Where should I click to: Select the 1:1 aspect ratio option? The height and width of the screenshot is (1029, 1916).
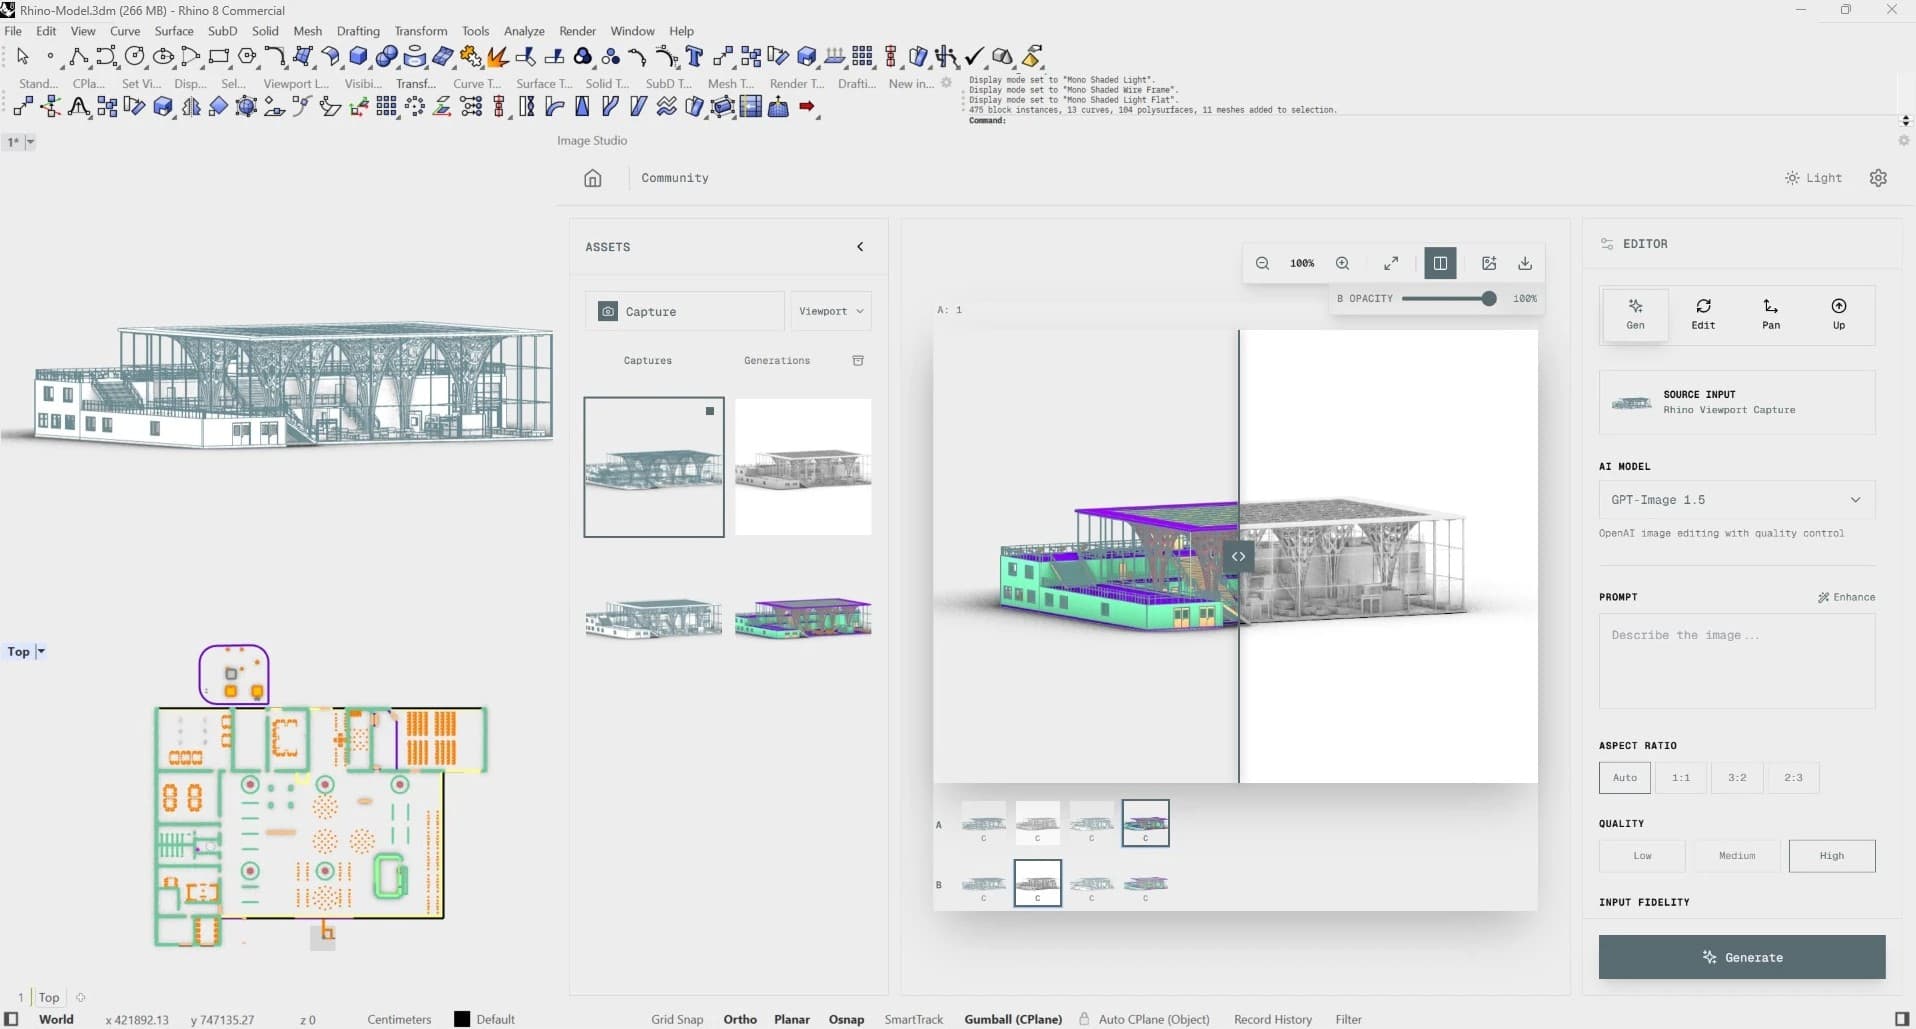1680,778
